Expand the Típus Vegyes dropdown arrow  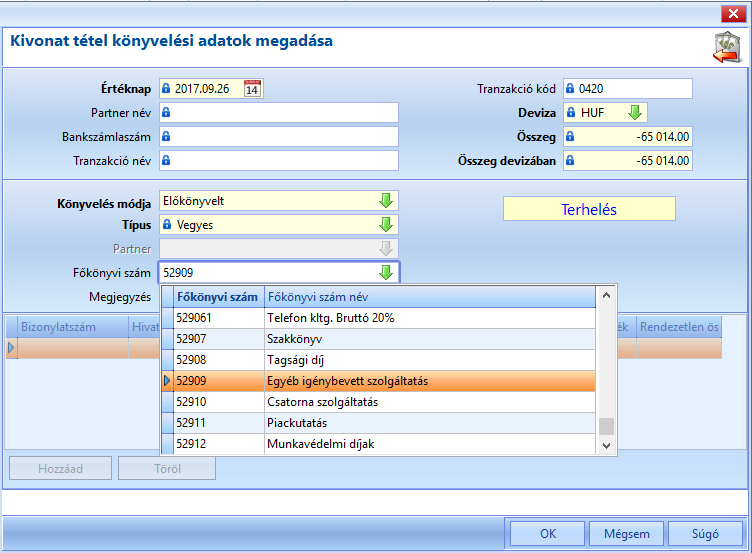[x=386, y=224]
